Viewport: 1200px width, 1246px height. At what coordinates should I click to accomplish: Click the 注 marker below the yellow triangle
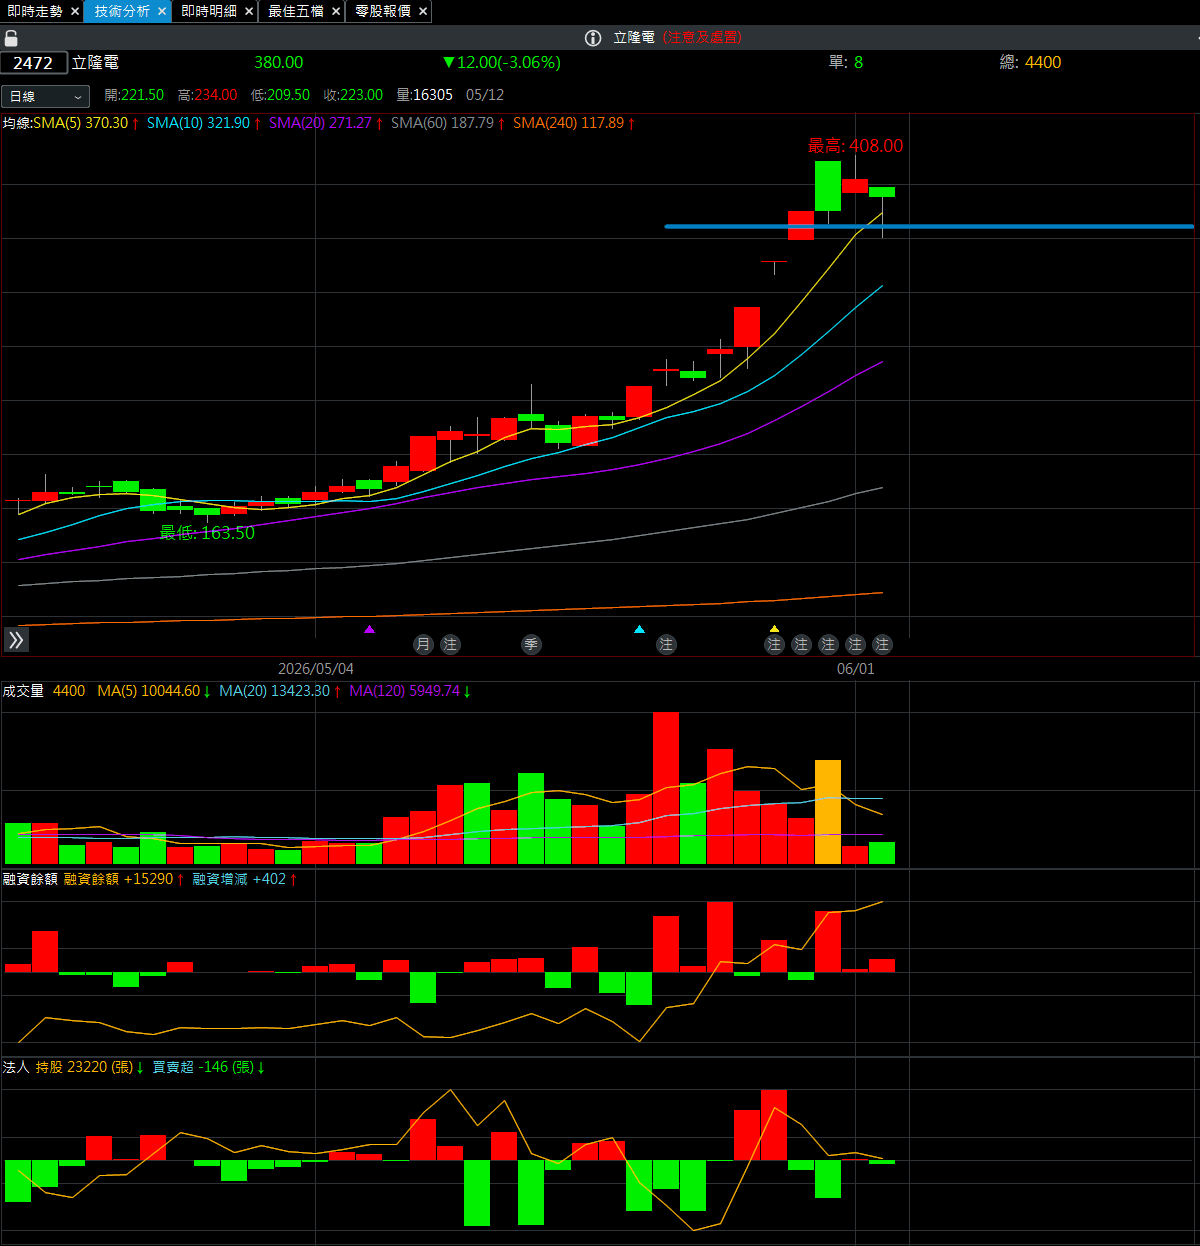point(774,644)
